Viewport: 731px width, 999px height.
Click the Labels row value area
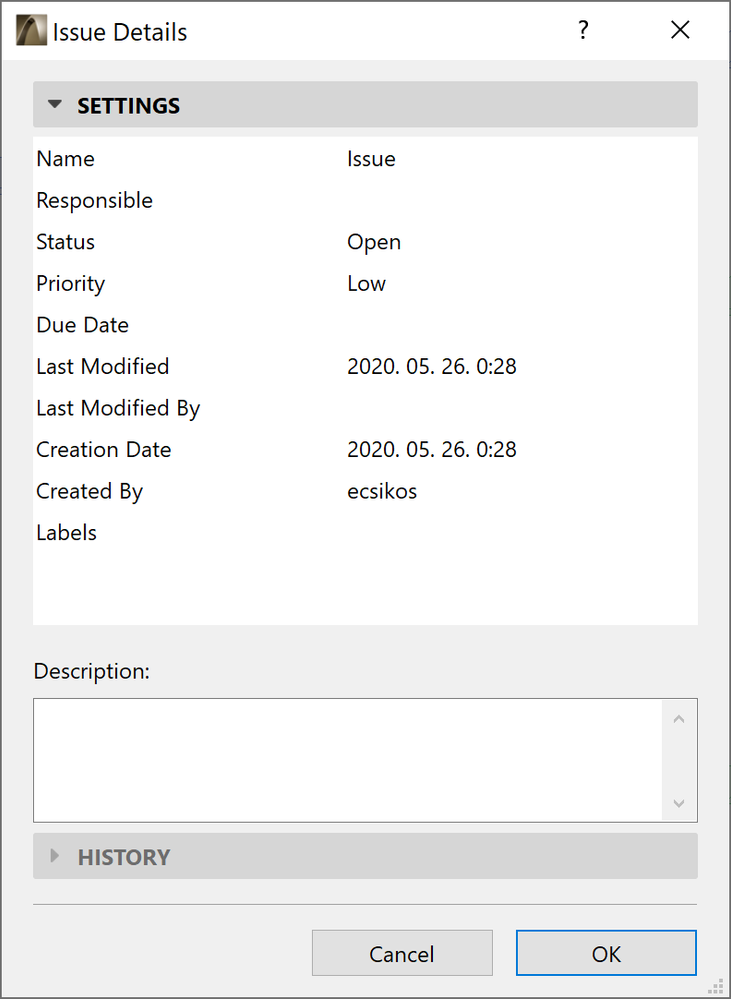[x=500, y=533]
